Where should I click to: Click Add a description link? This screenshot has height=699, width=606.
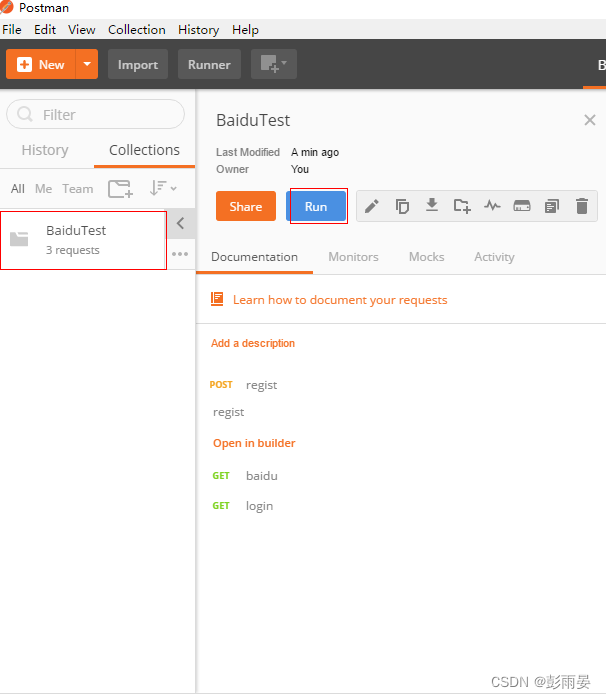point(253,343)
